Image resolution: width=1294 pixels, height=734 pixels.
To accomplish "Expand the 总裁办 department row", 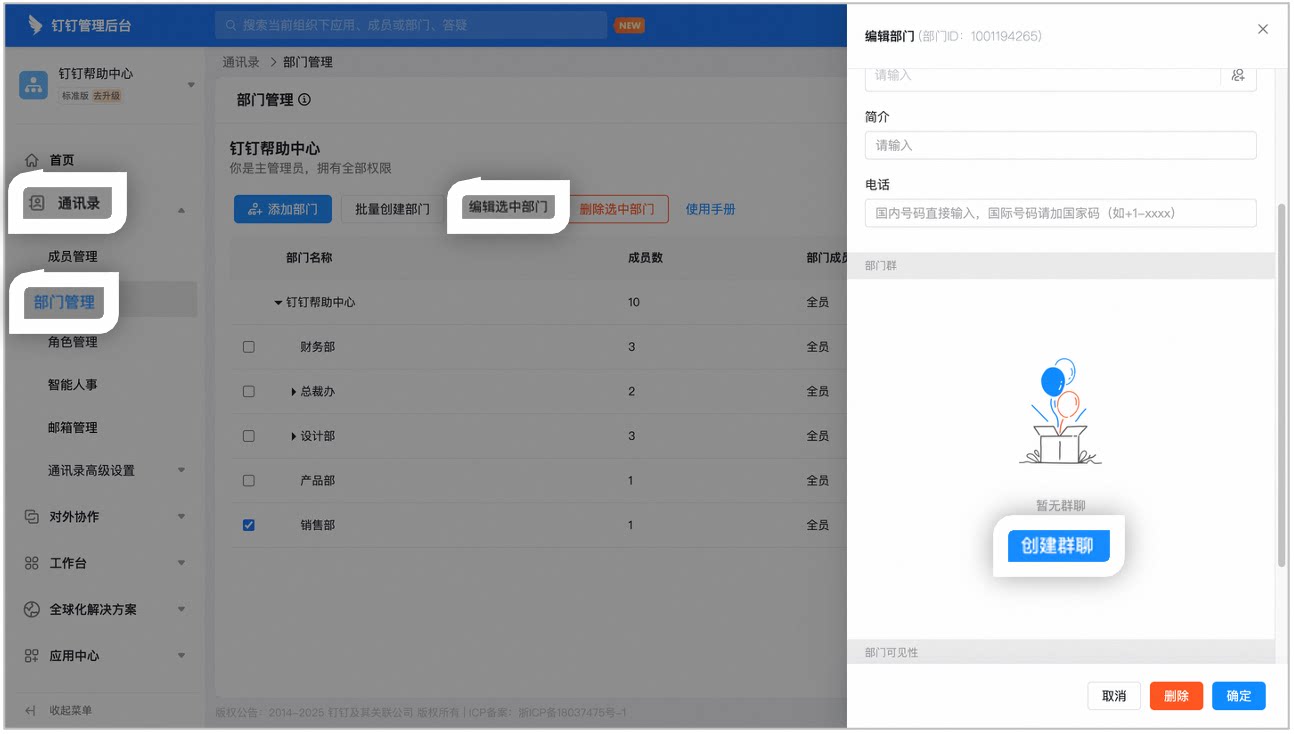I will tap(294, 392).
